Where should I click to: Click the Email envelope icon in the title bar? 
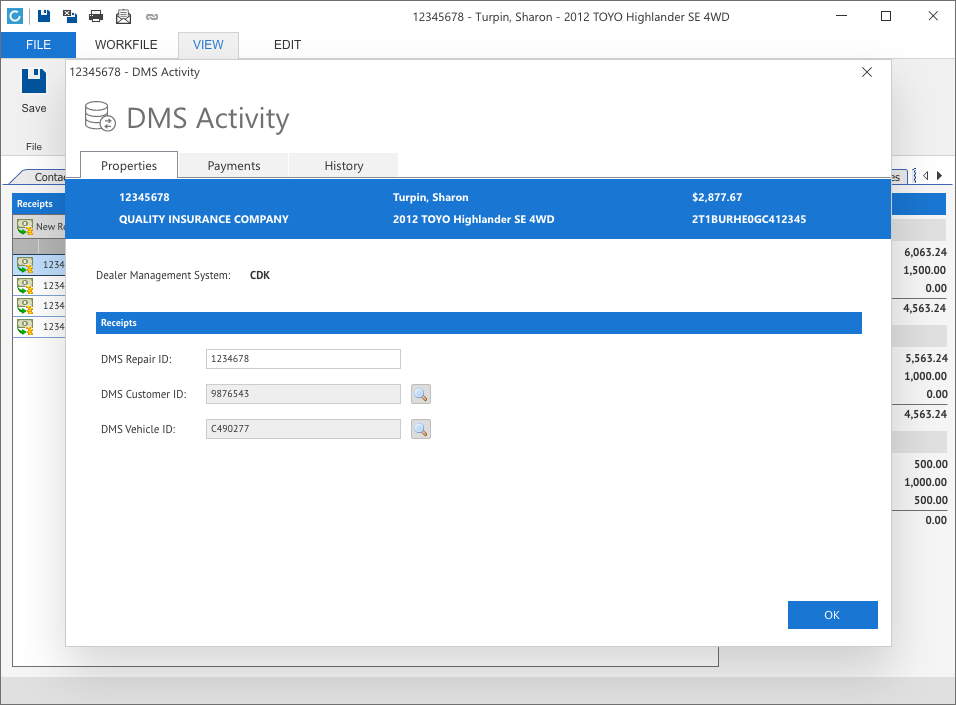point(123,16)
